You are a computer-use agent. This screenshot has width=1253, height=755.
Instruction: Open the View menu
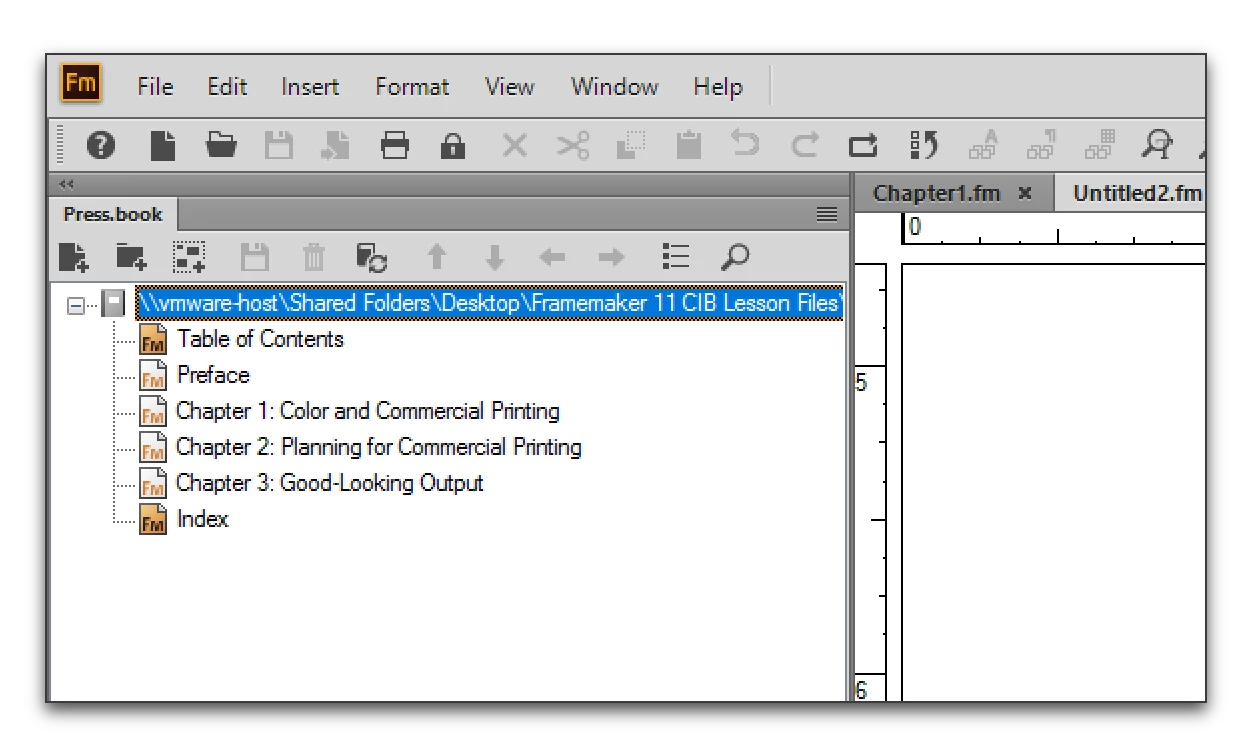point(509,86)
